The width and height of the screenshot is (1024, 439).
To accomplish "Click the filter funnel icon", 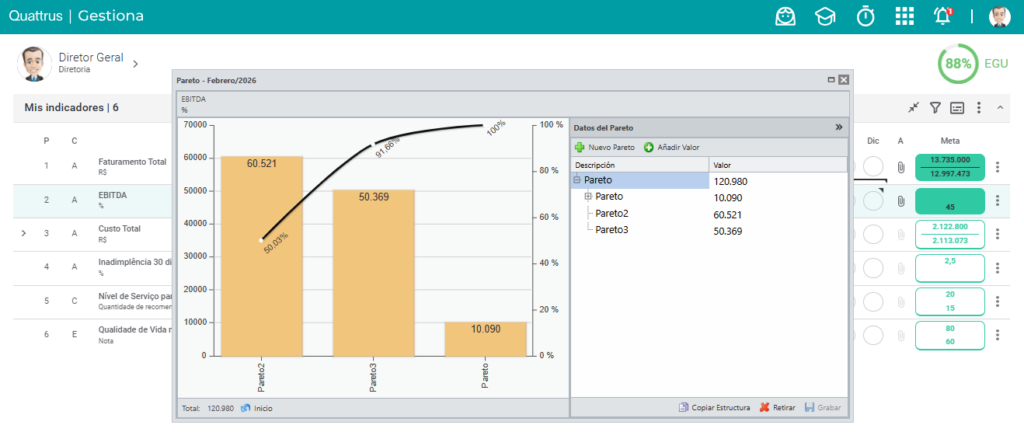I will coord(935,108).
